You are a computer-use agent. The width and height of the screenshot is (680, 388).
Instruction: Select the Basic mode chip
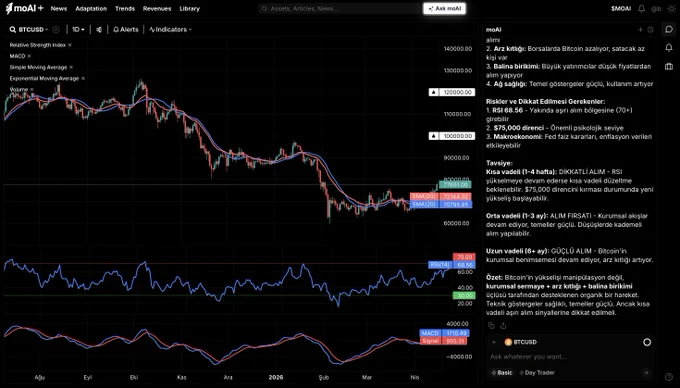coord(501,372)
